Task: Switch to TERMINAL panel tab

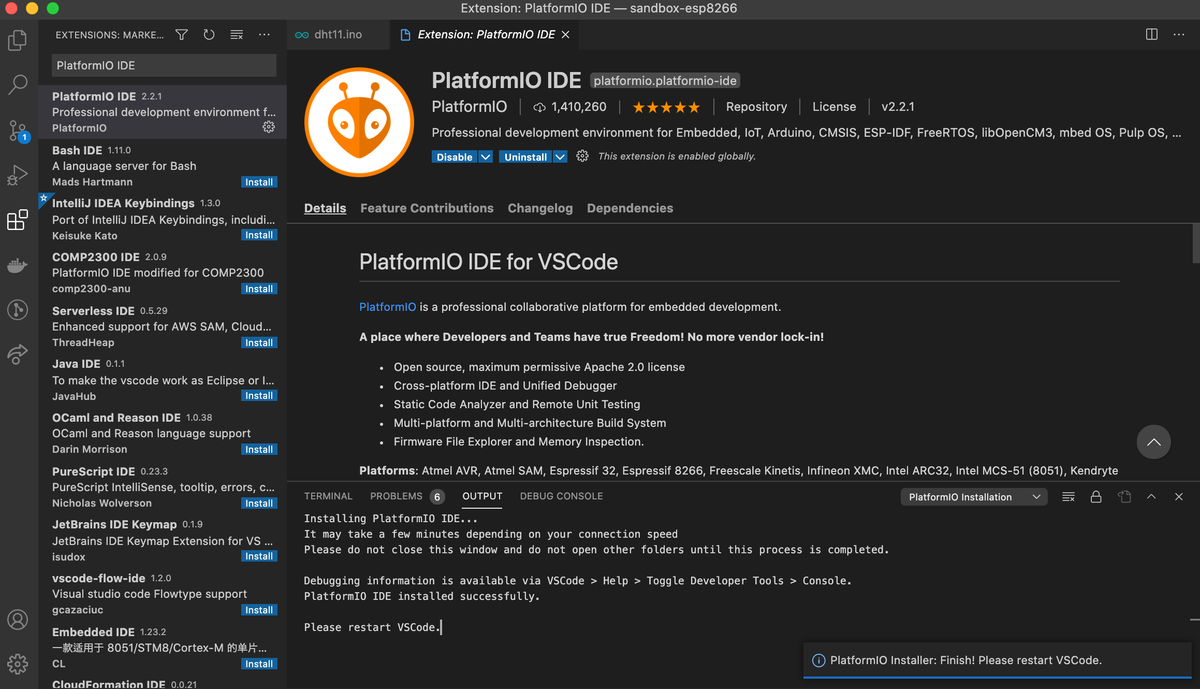Action: pyautogui.click(x=328, y=496)
